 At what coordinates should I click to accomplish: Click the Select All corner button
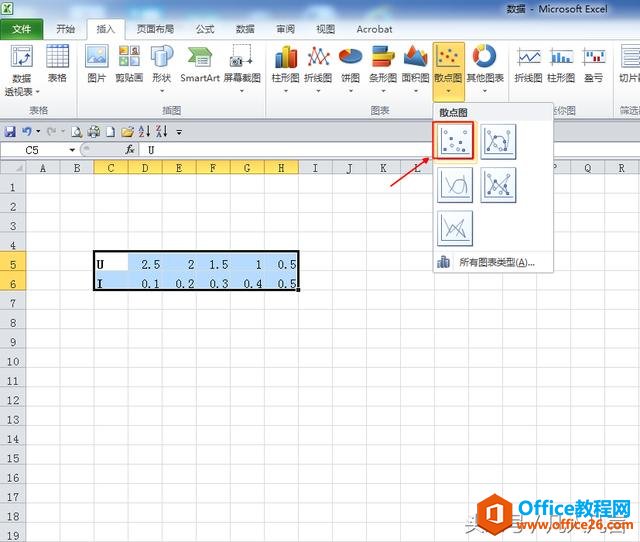(13, 167)
